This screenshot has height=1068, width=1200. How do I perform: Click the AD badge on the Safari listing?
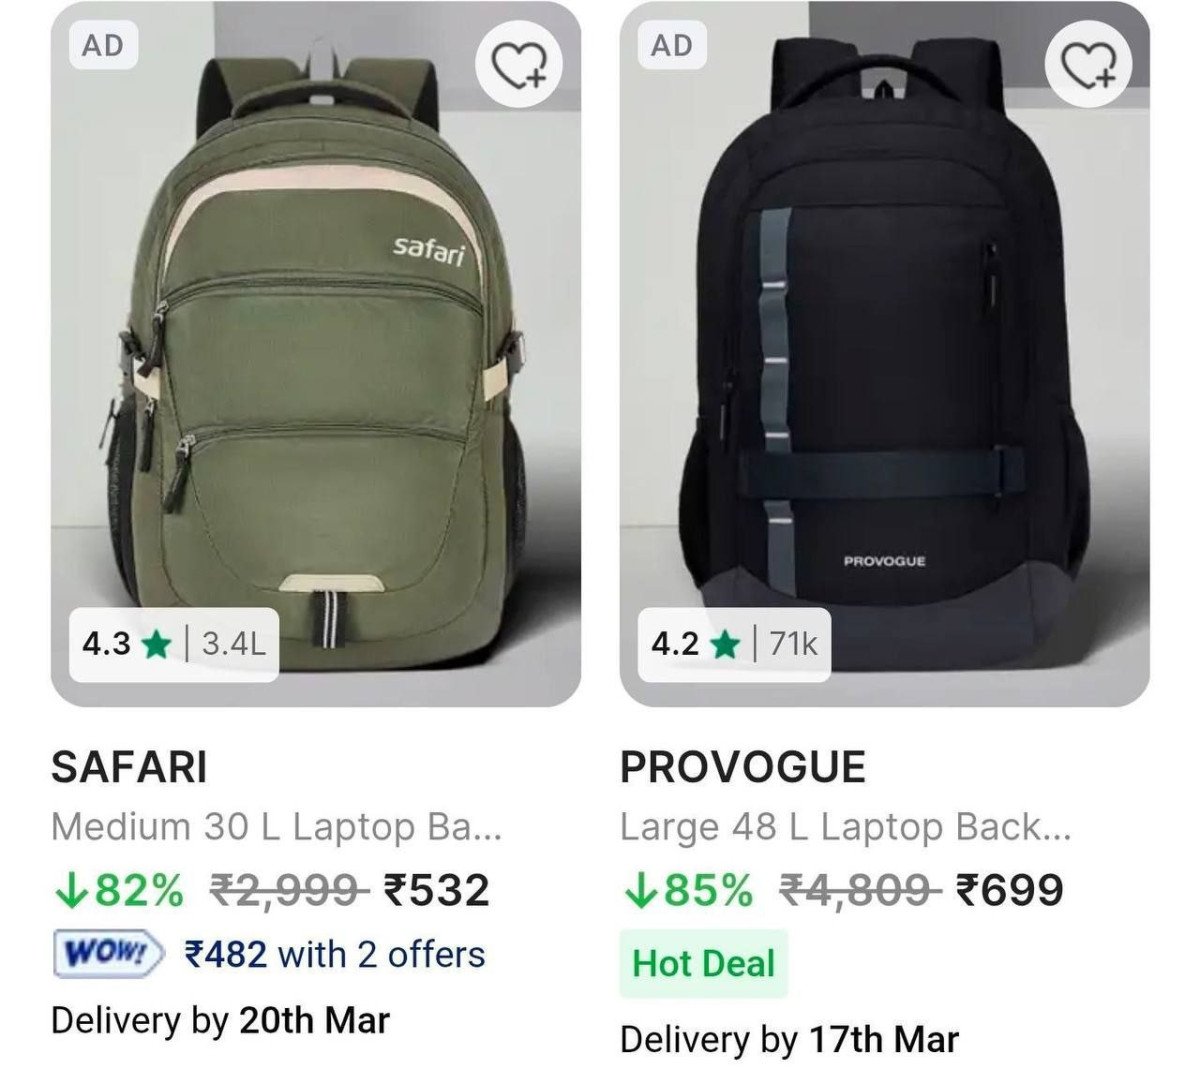pos(105,46)
